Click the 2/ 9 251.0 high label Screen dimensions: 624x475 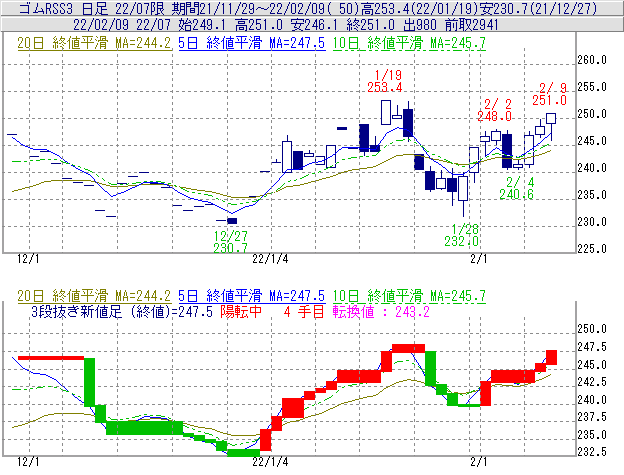point(550,94)
